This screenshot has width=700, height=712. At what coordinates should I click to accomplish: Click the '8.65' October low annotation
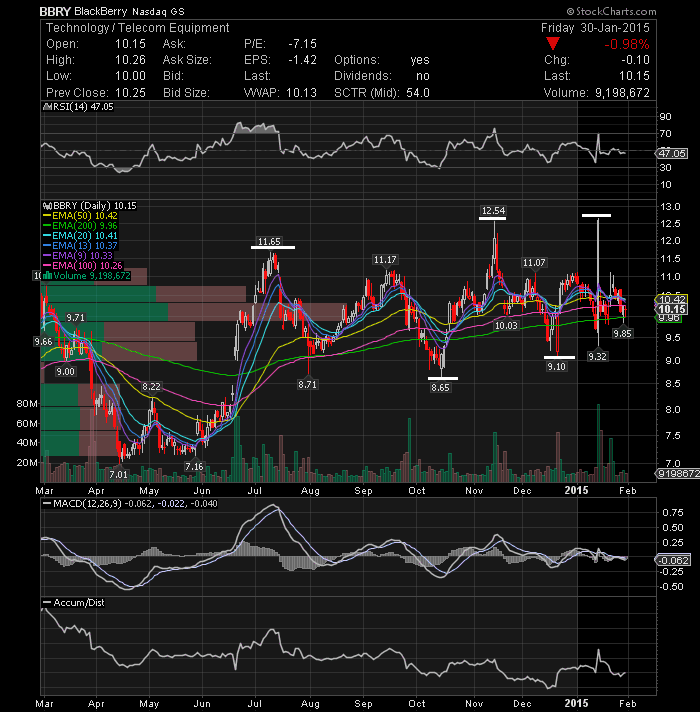click(x=440, y=388)
